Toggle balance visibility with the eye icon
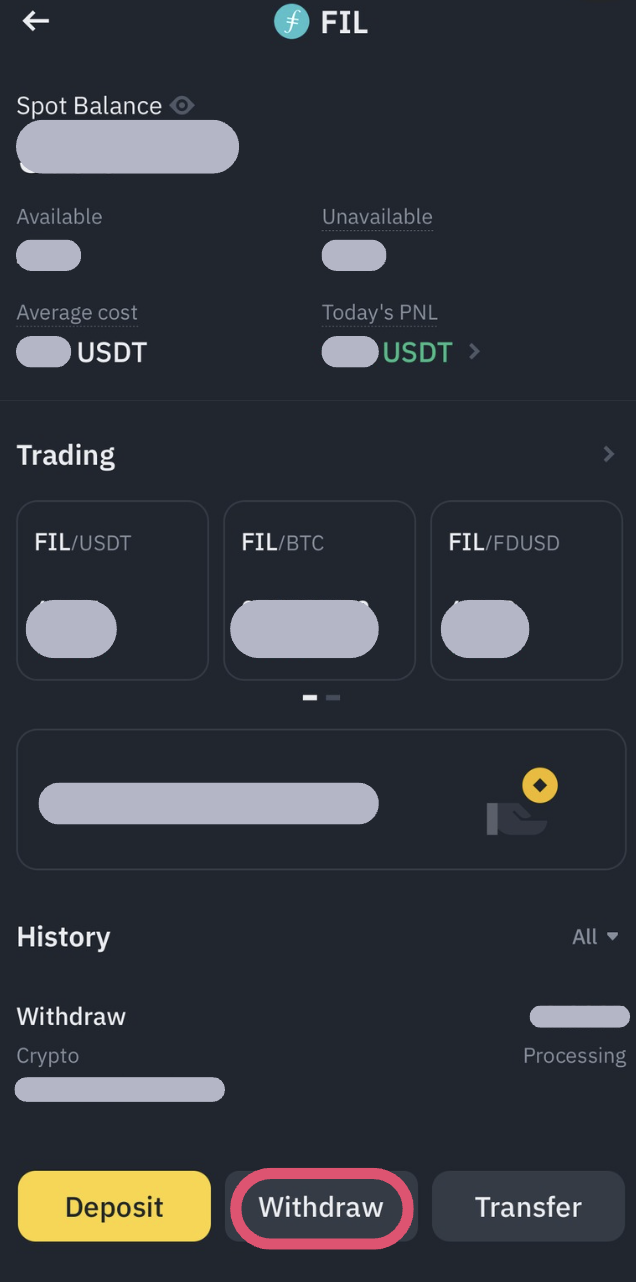The width and height of the screenshot is (636, 1282). pos(182,105)
